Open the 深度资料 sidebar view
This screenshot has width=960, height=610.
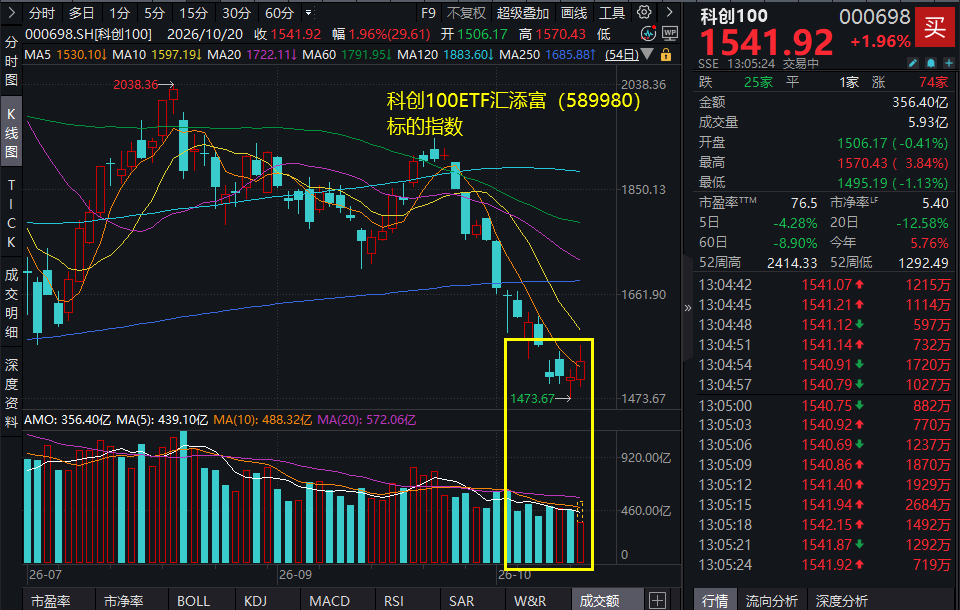[11, 393]
